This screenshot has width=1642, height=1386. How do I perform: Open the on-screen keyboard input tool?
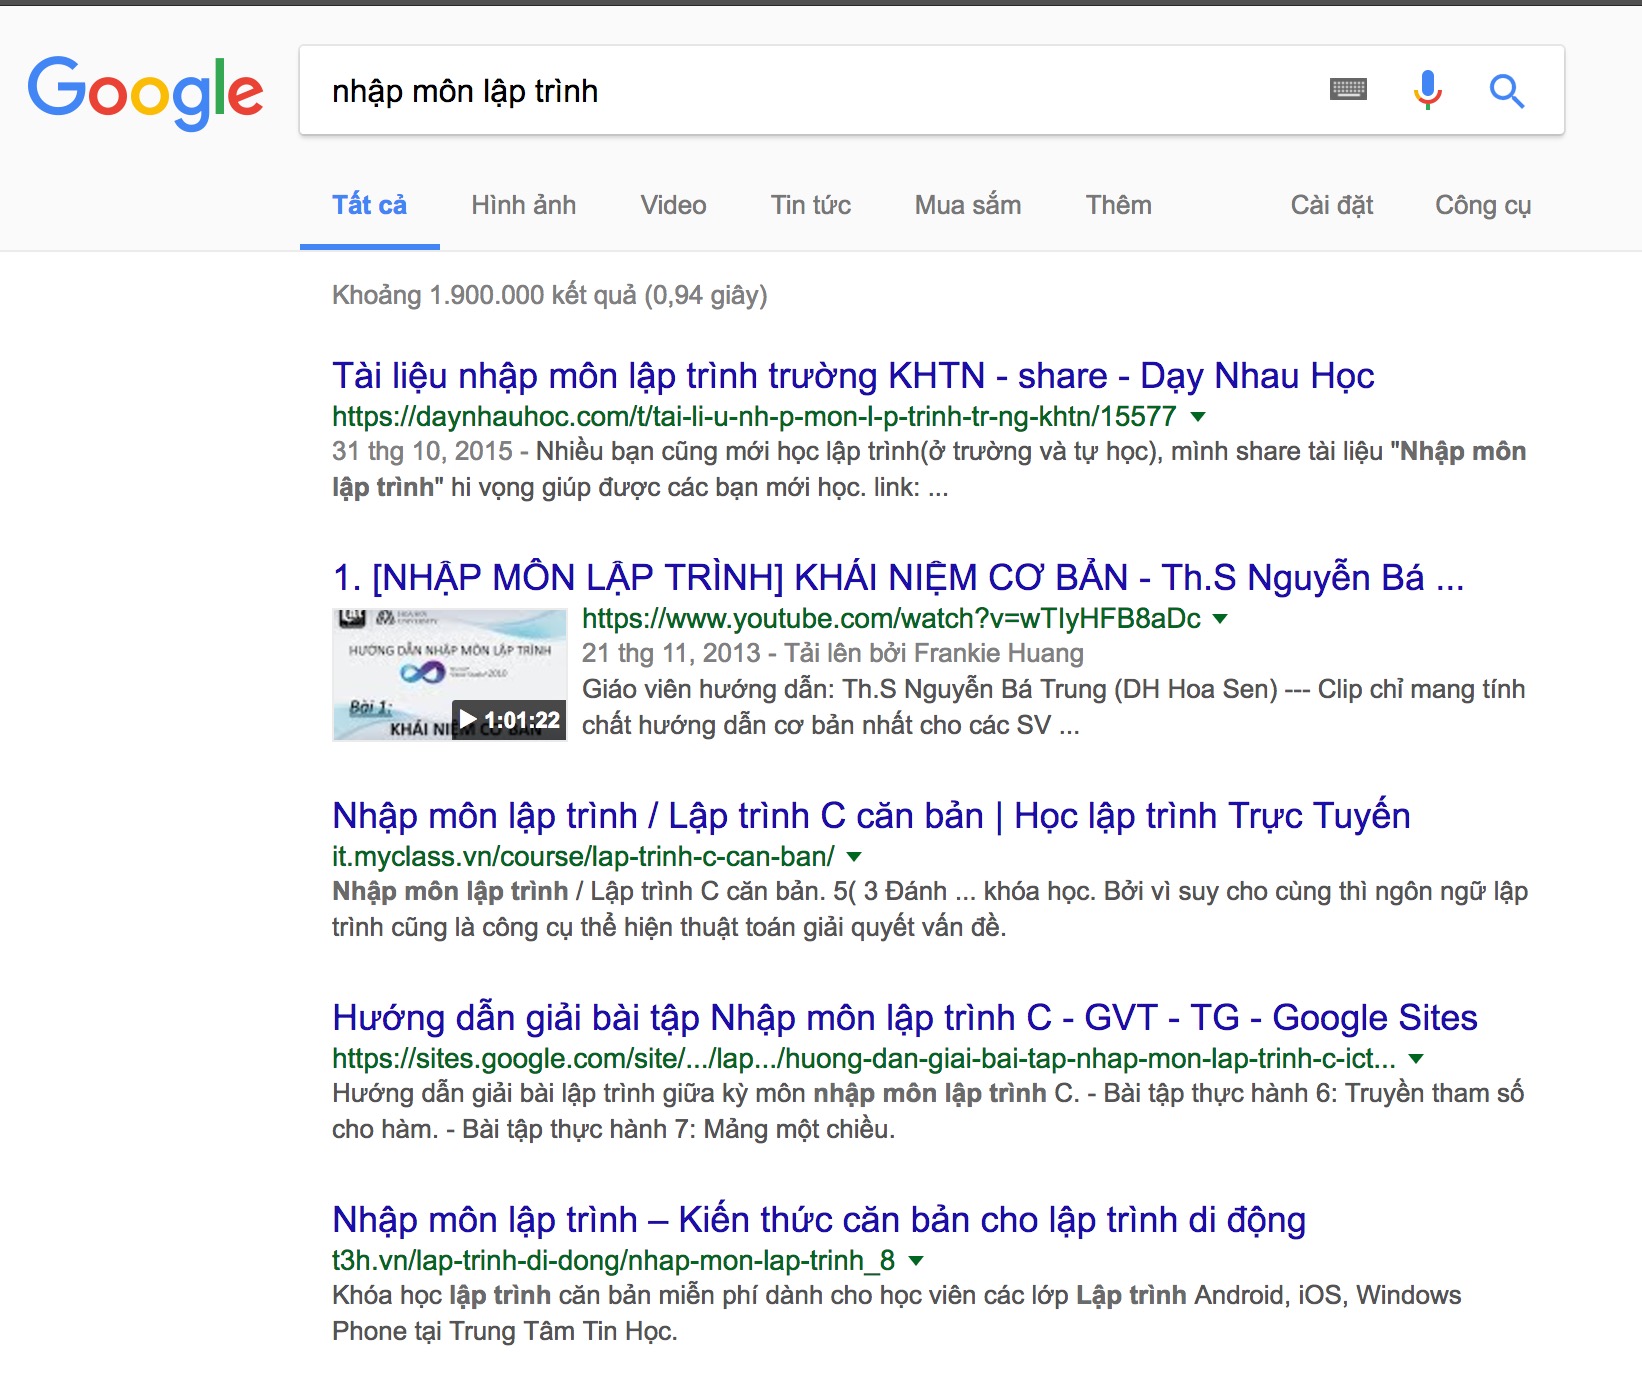pyautogui.click(x=1348, y=90)
